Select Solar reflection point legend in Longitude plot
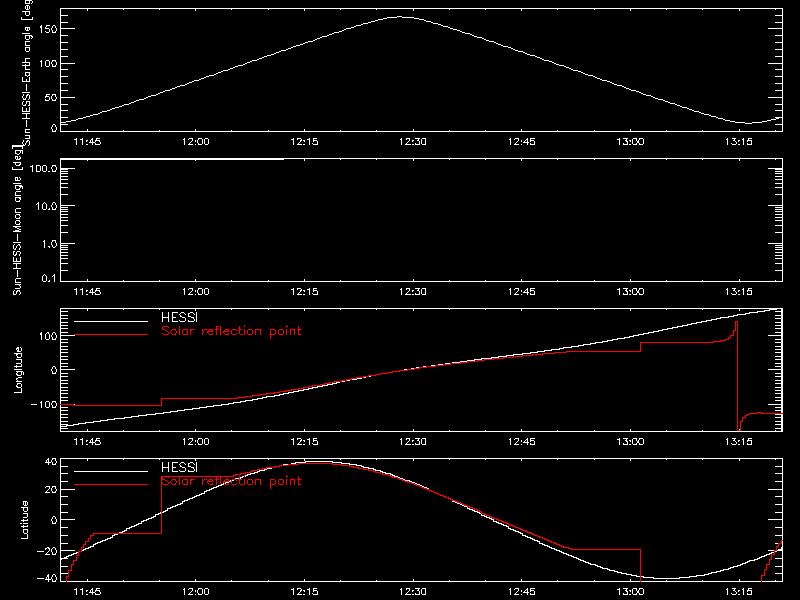The width and height of the screenshot is (800, 600). (x=231, y=331)
